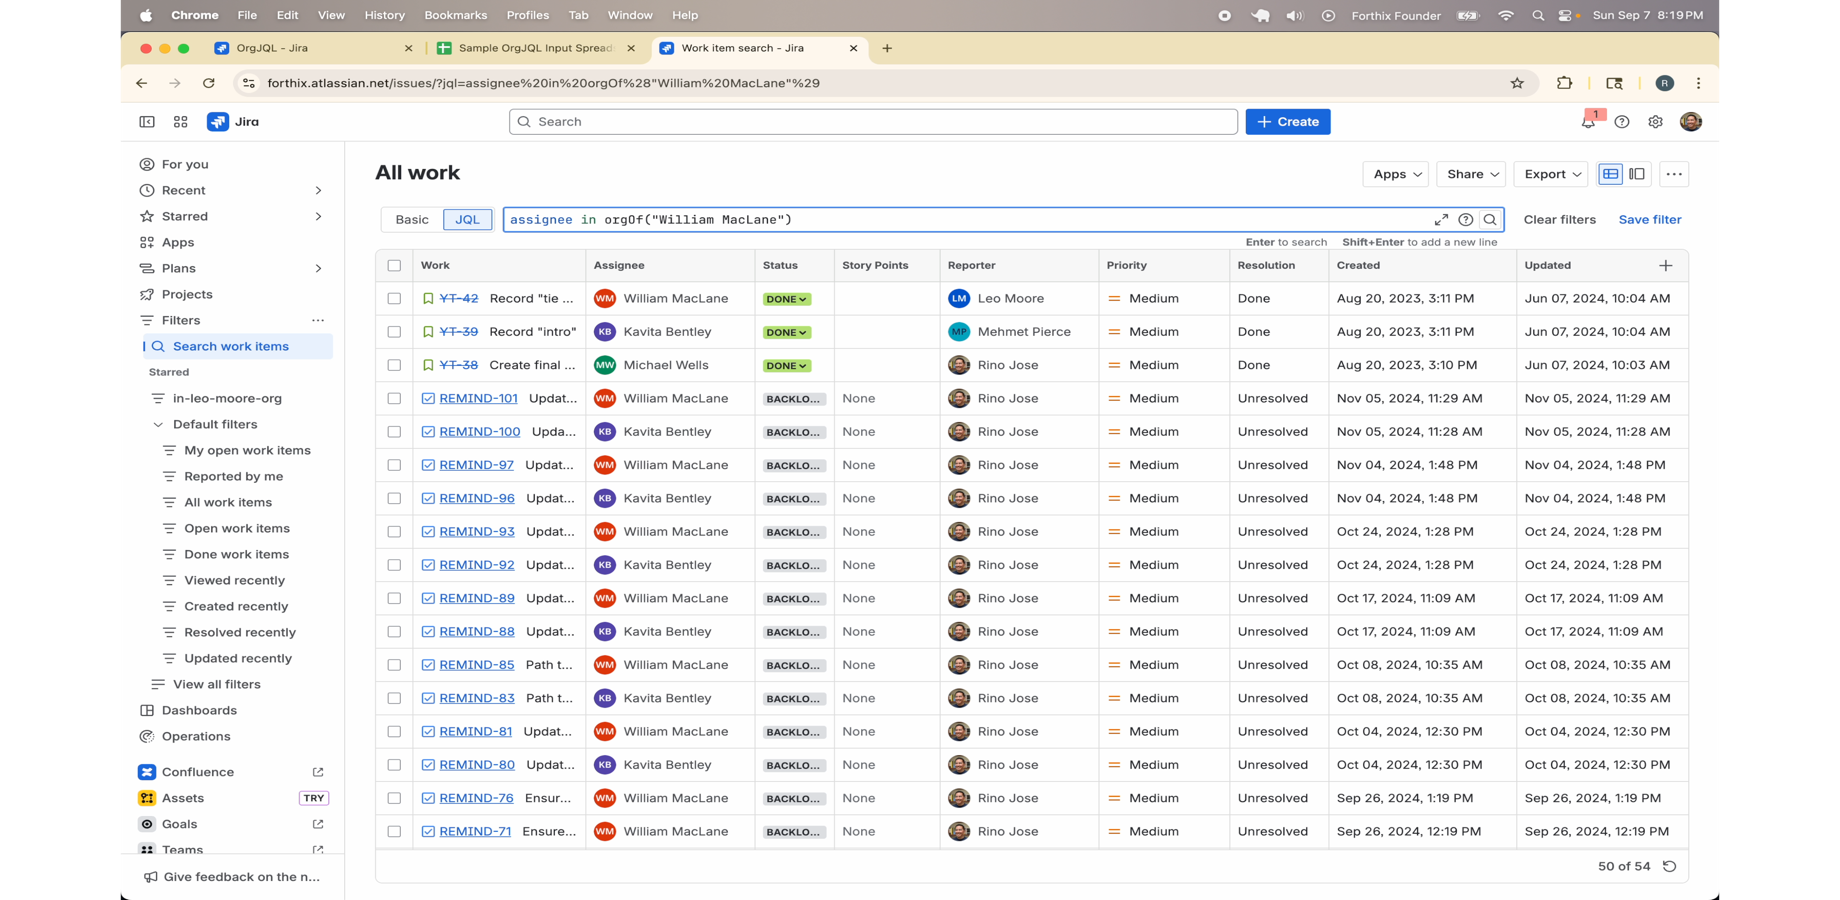Screen dimensions: 1840x900
Task: Expand the JQL editor with arrows icon
Action: (1441, 220)
